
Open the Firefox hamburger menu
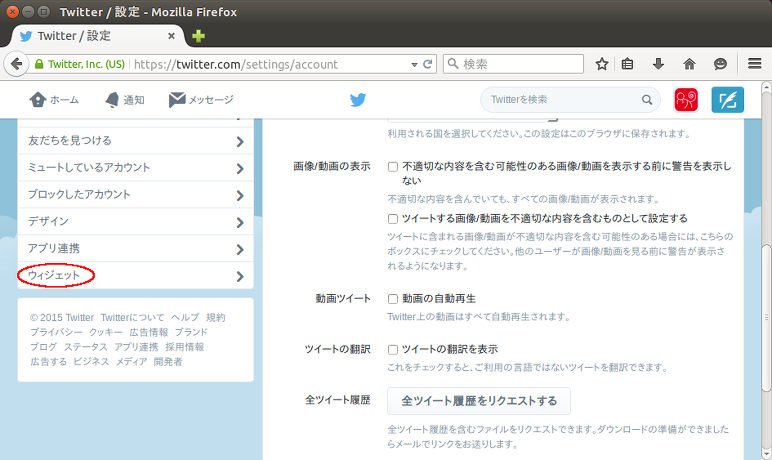point(755,64)
